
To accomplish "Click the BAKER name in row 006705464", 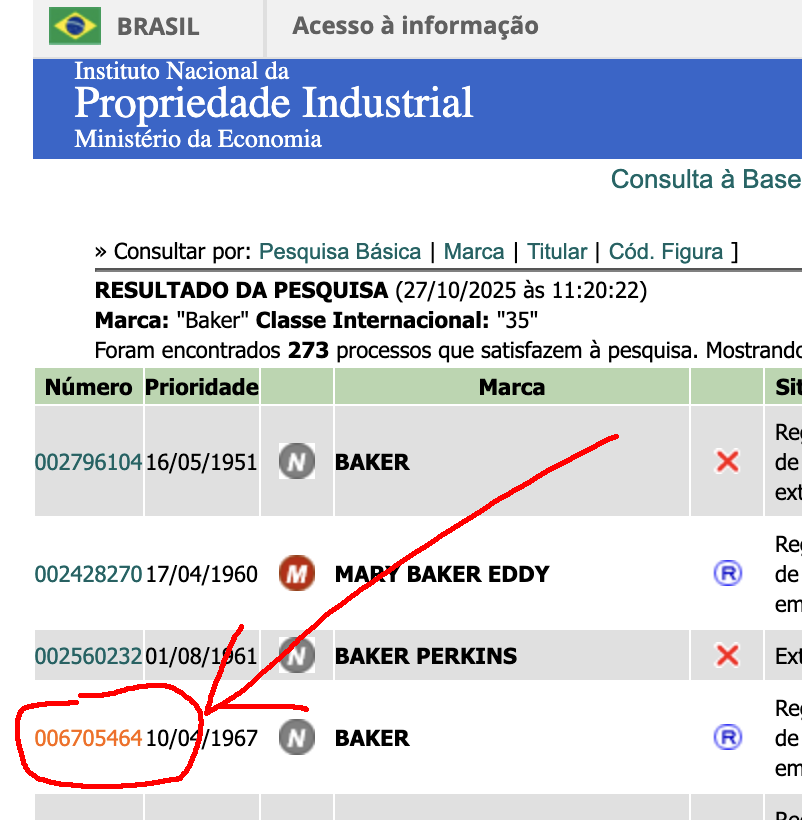I will (372, 738).
